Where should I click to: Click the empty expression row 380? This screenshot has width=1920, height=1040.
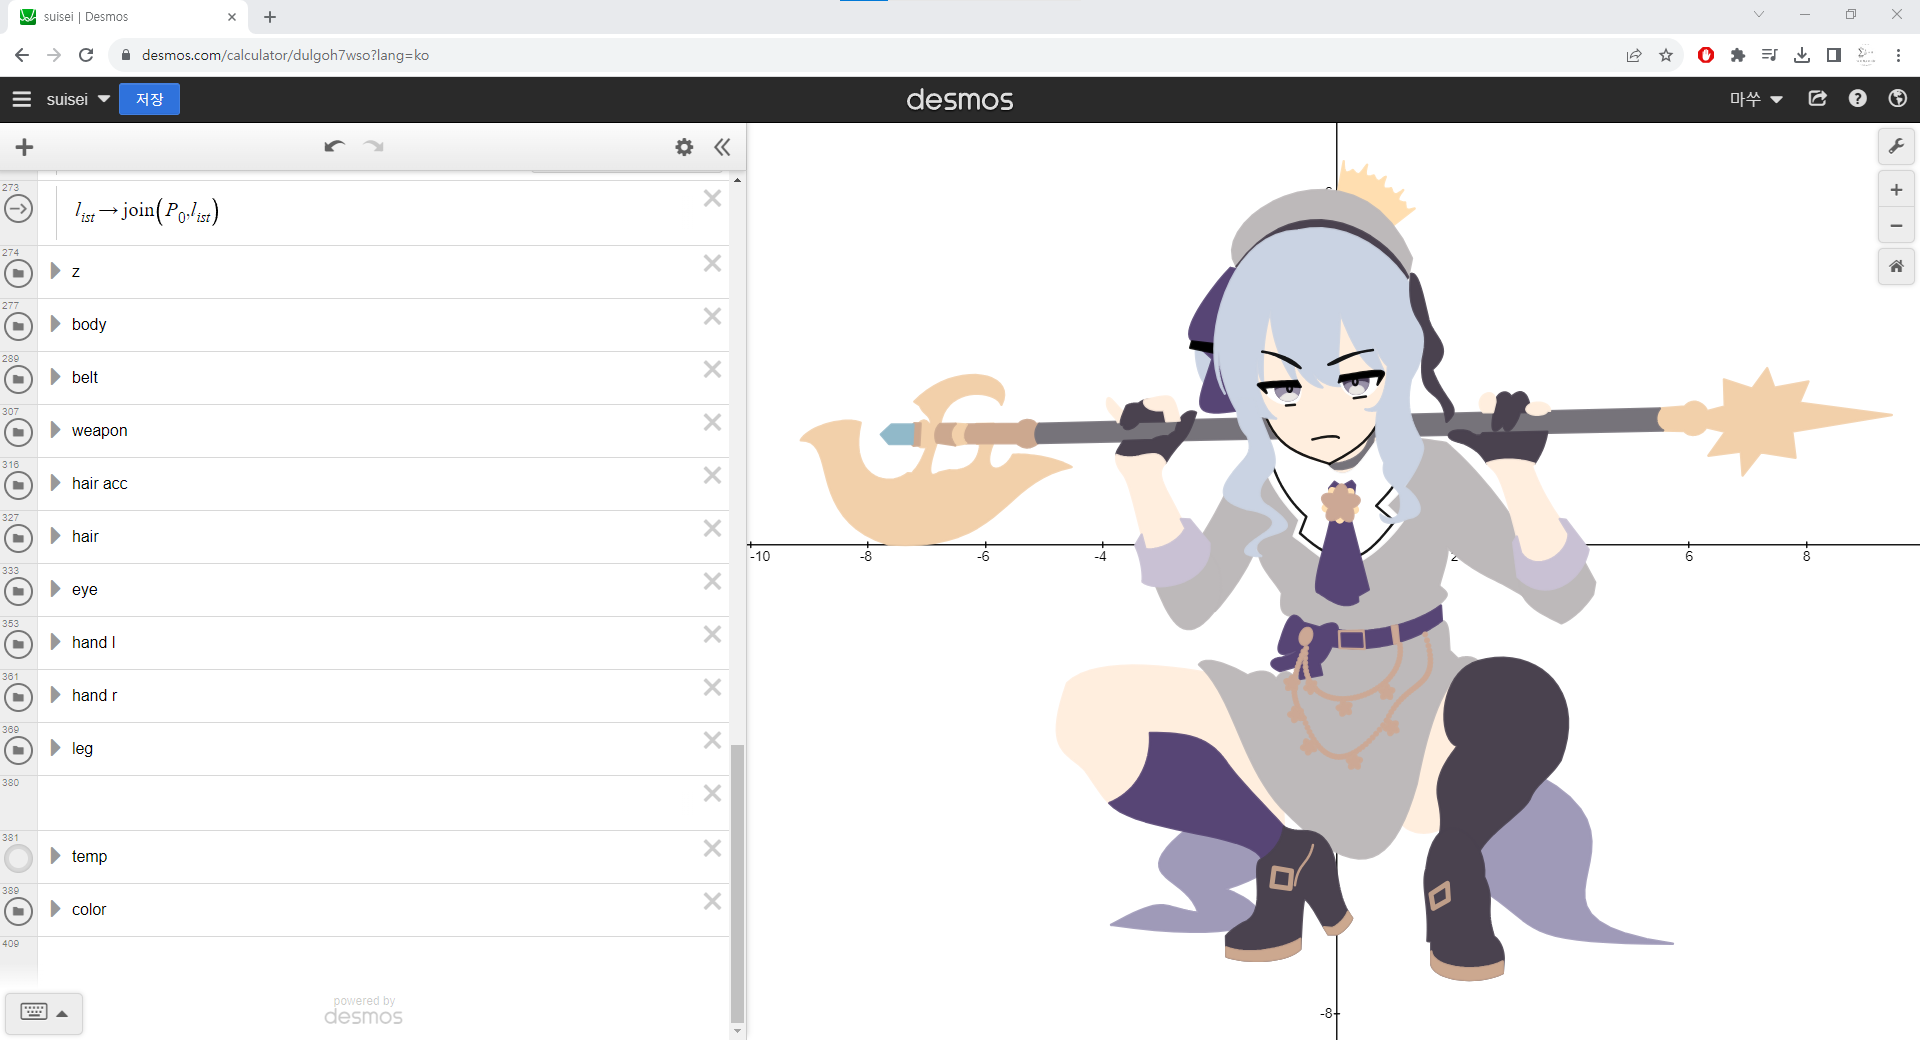click(x=383, y=803)
